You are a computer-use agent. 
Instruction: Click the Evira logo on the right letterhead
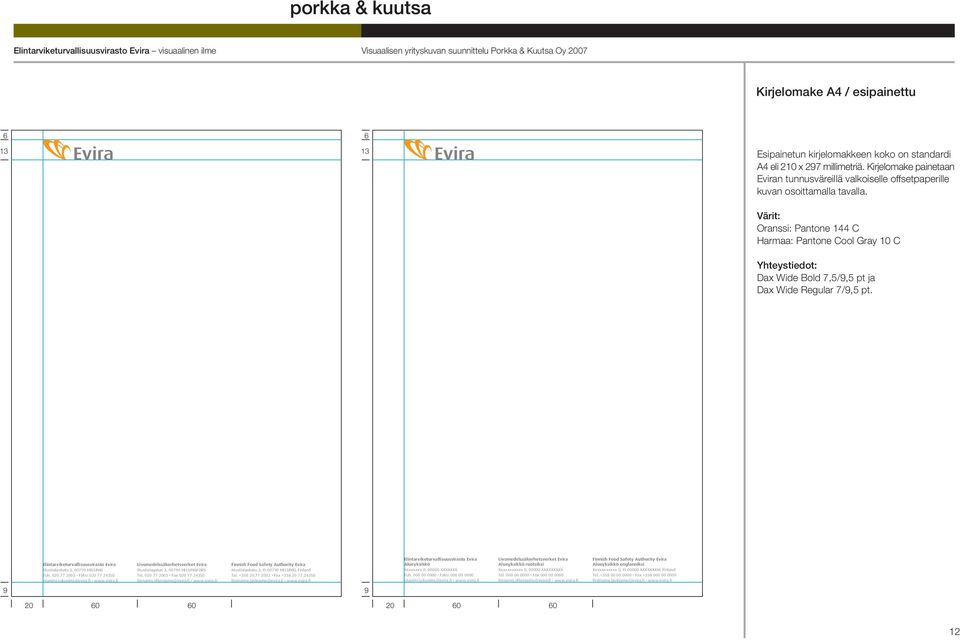tap(439, 150)
